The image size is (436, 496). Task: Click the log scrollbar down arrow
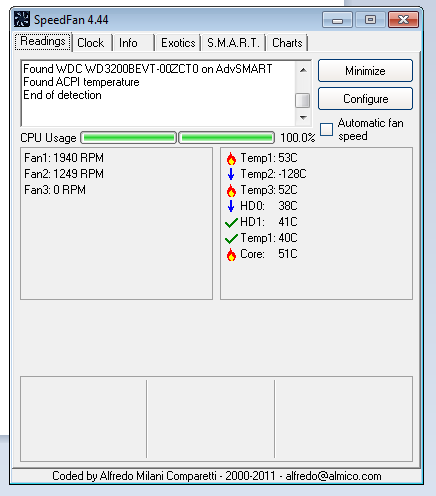303,117
